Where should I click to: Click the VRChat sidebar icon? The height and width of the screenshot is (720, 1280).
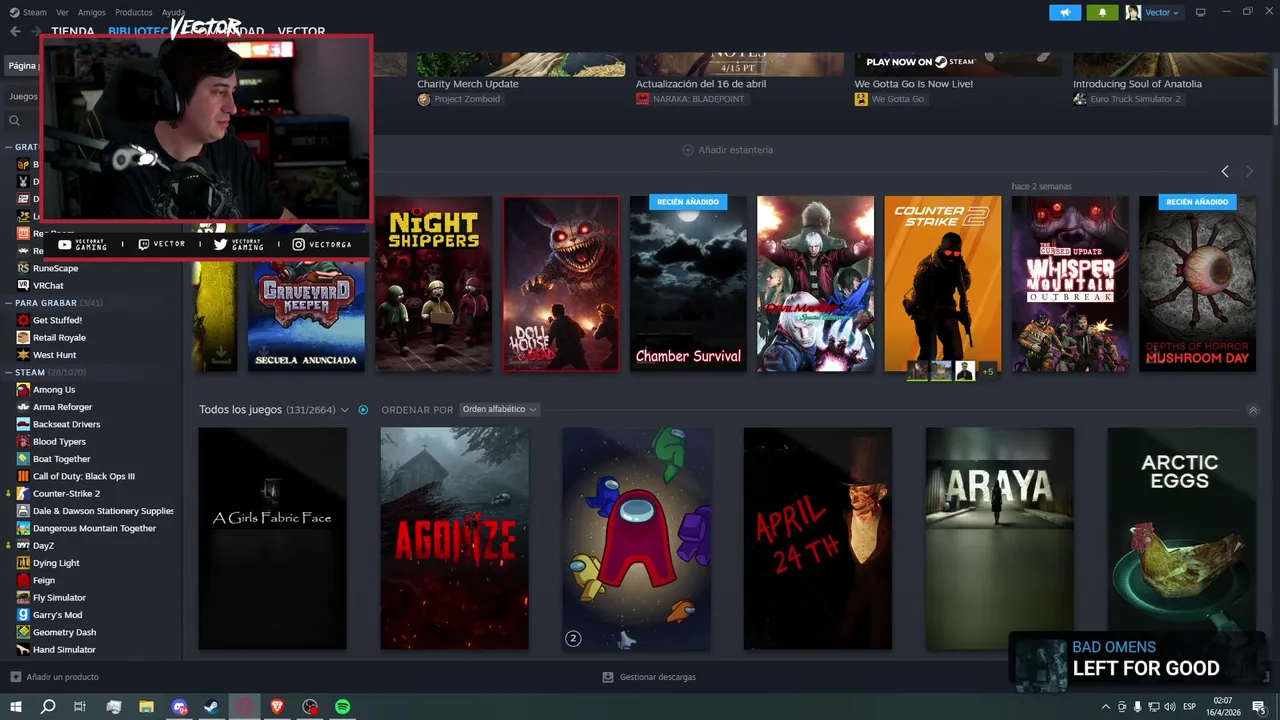(23, 285)
